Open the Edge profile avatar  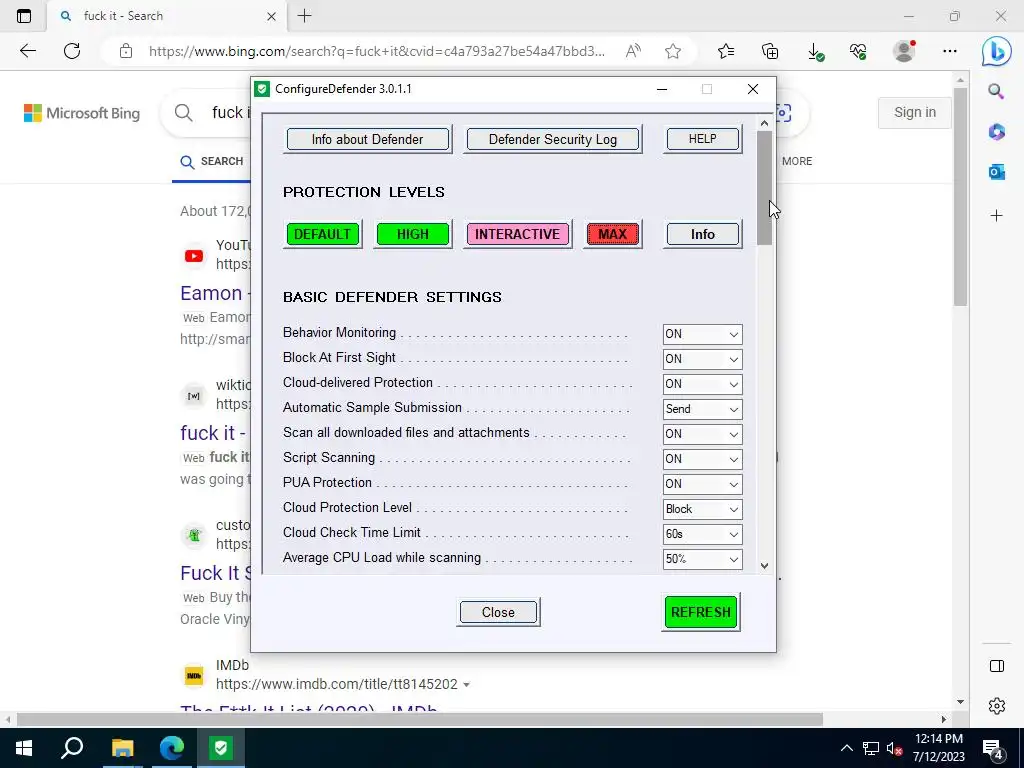coord(904,51)
